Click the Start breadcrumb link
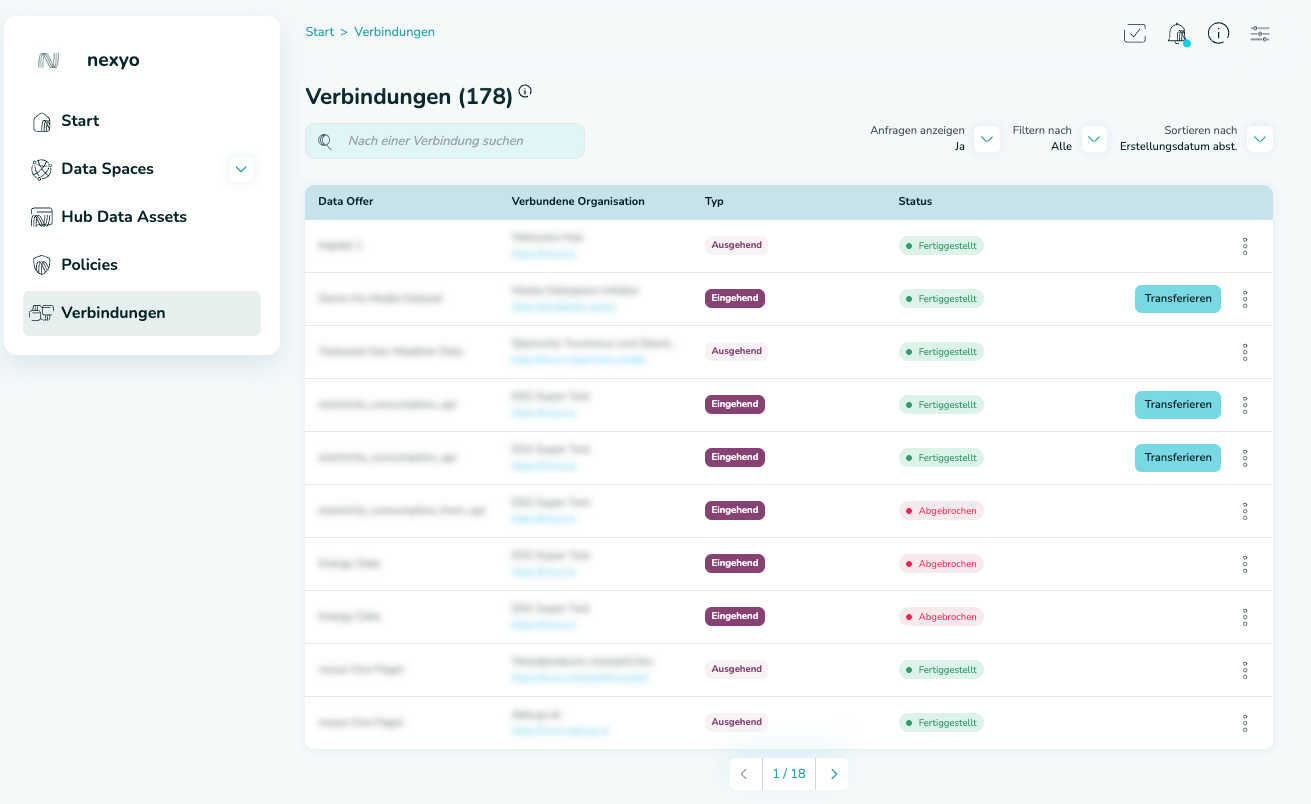Image resolution: width=1311 pixels, height=804 pixels. [319, 31]
